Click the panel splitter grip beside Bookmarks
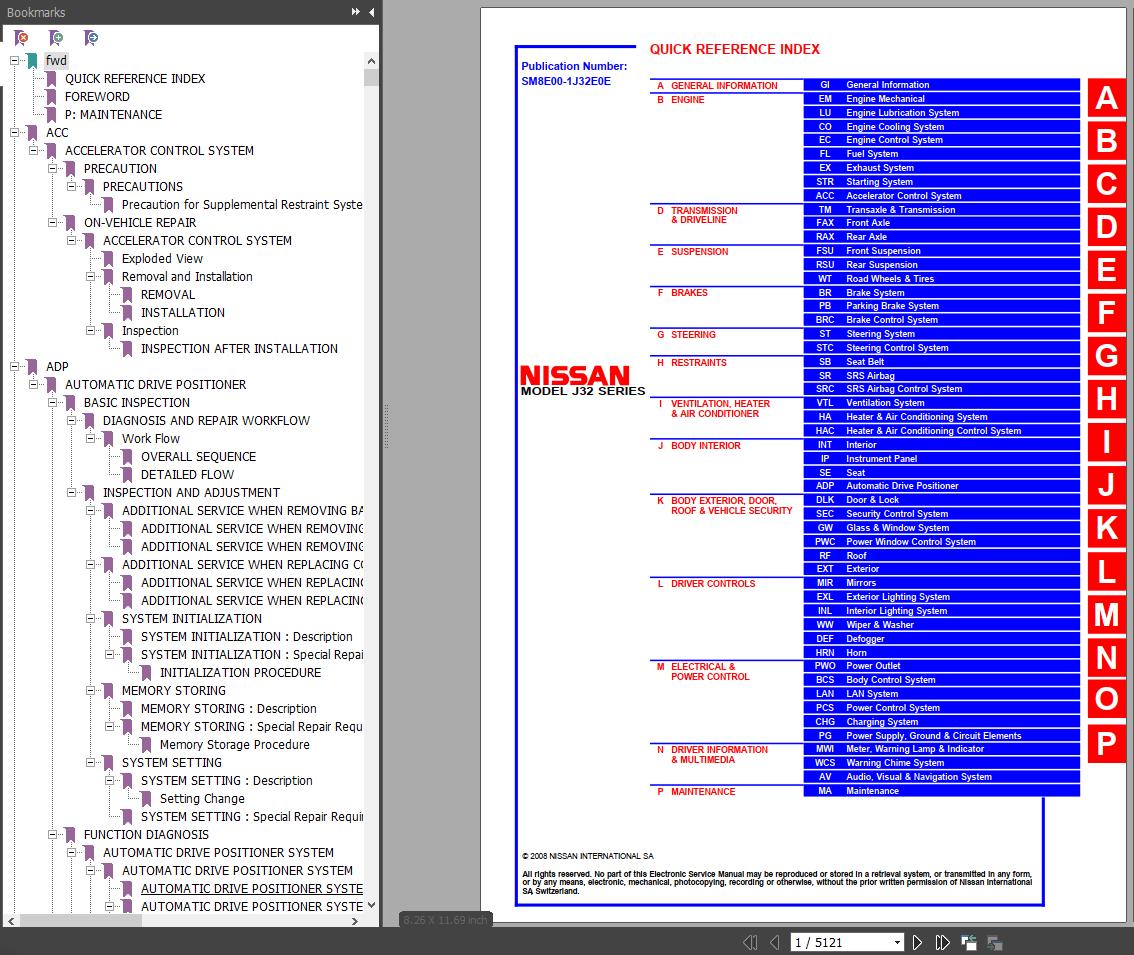Screen dimensions: 1134x955 tap(386, 427)
